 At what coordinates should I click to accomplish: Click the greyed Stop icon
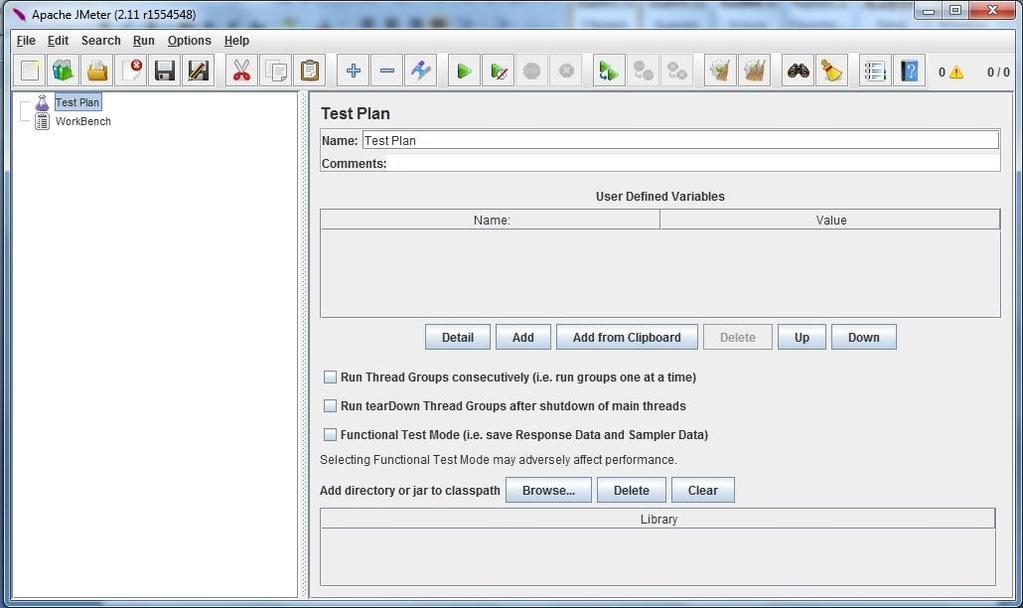tap(532, 70)
